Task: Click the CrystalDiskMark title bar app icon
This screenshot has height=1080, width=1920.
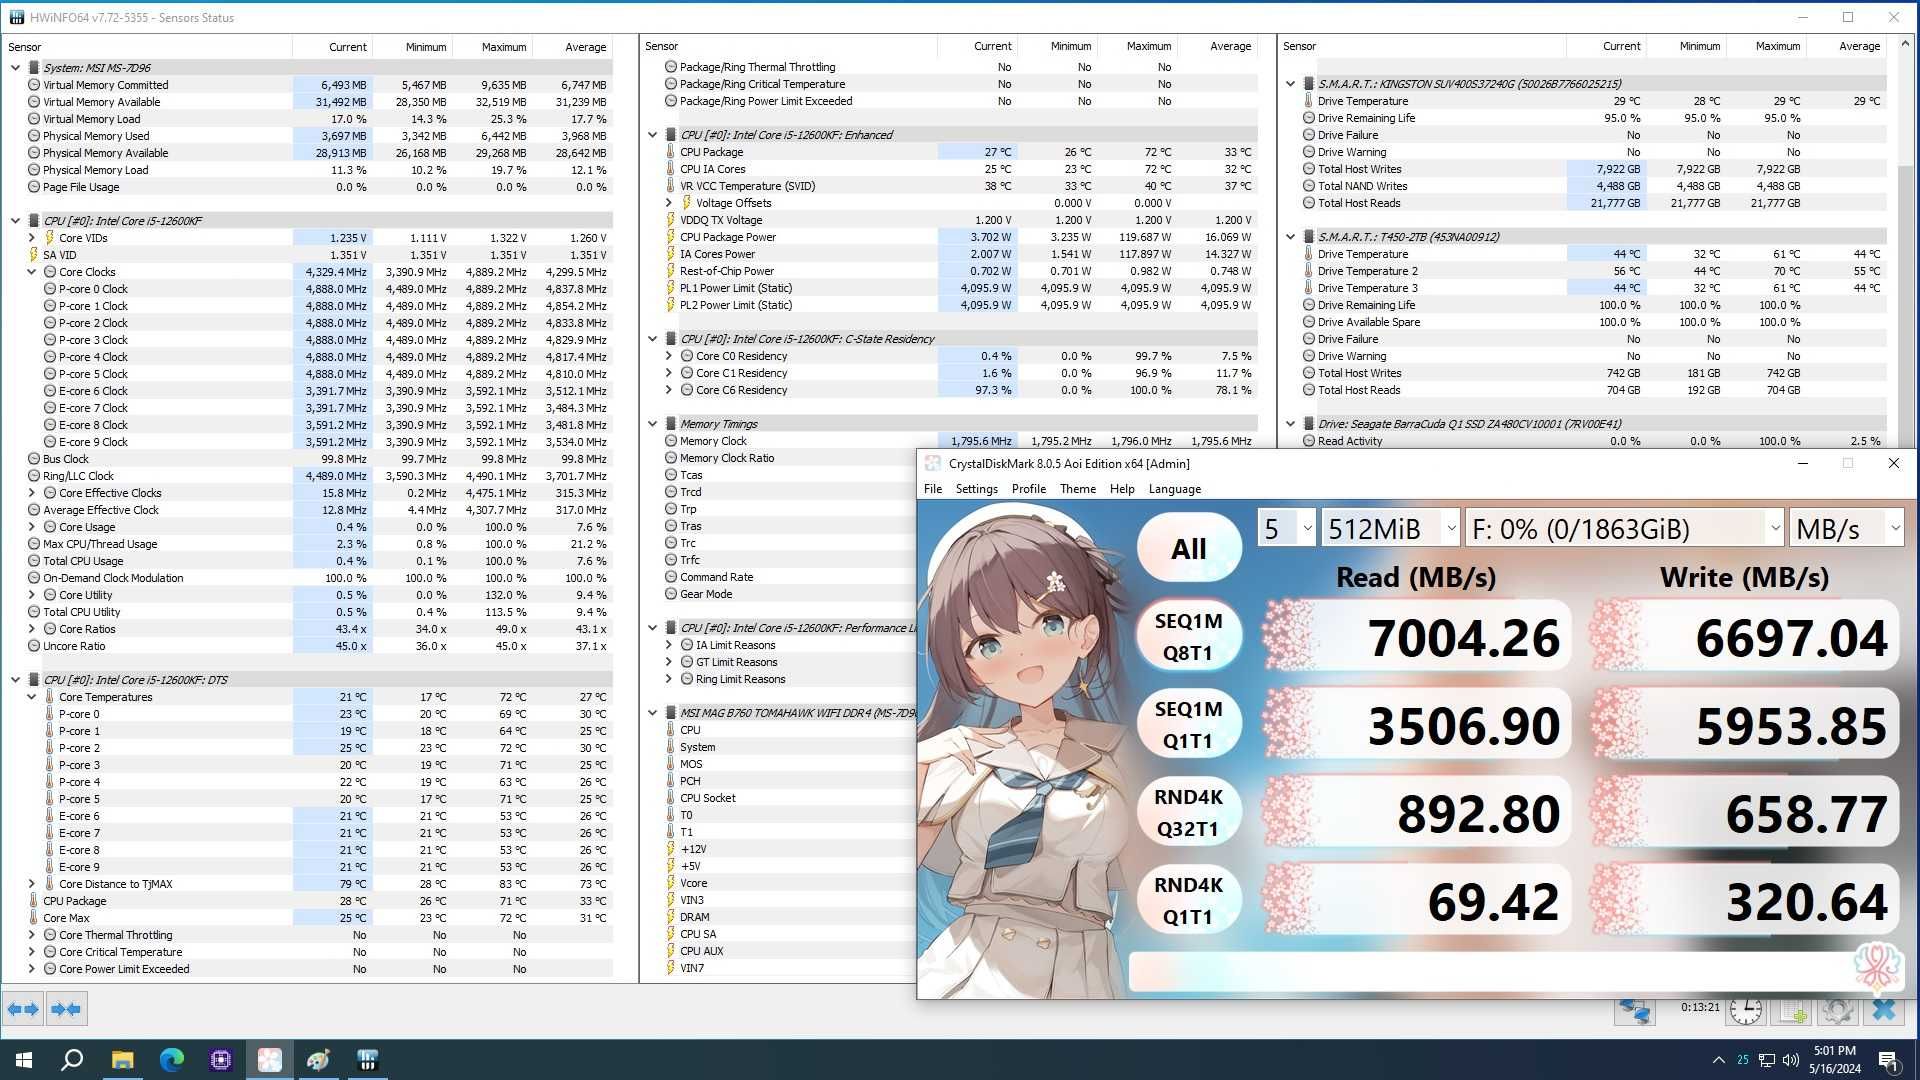Action: click(x=933, y=463)
